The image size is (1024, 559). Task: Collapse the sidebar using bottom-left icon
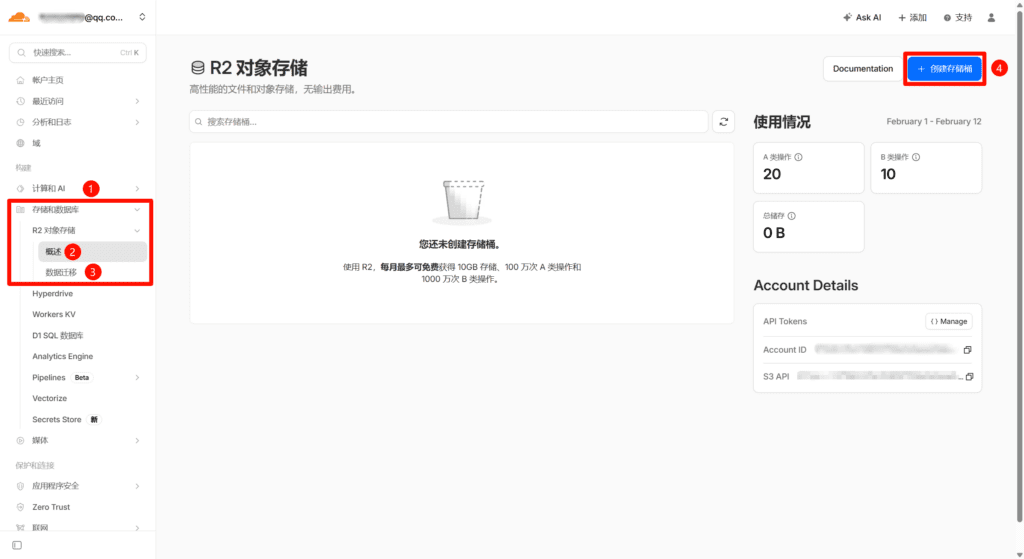pyautogui.click(x=17, y=545)
